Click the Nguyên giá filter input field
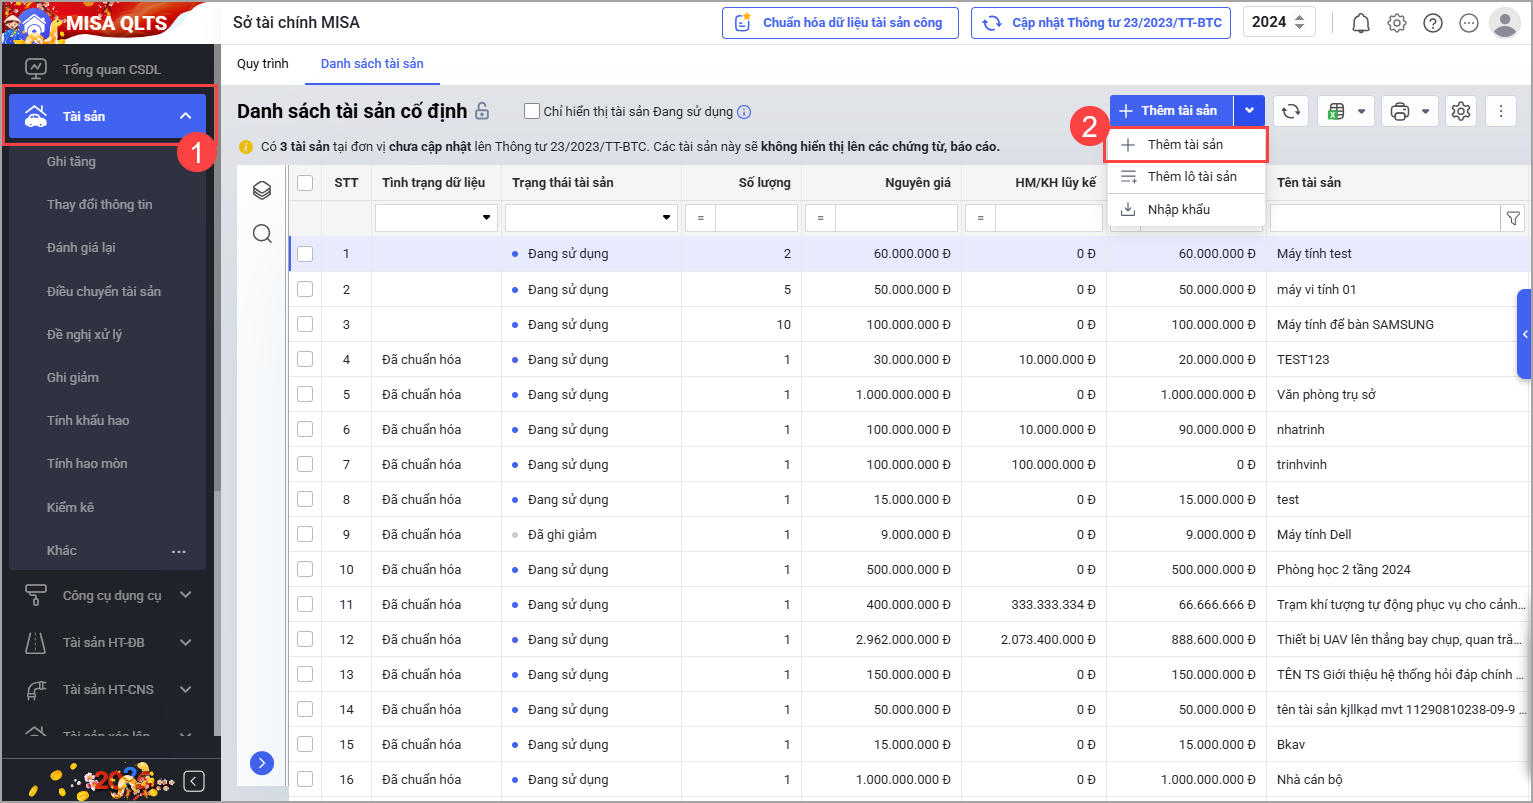This screenshot has height=803, width=1533. tap(896, 218)
